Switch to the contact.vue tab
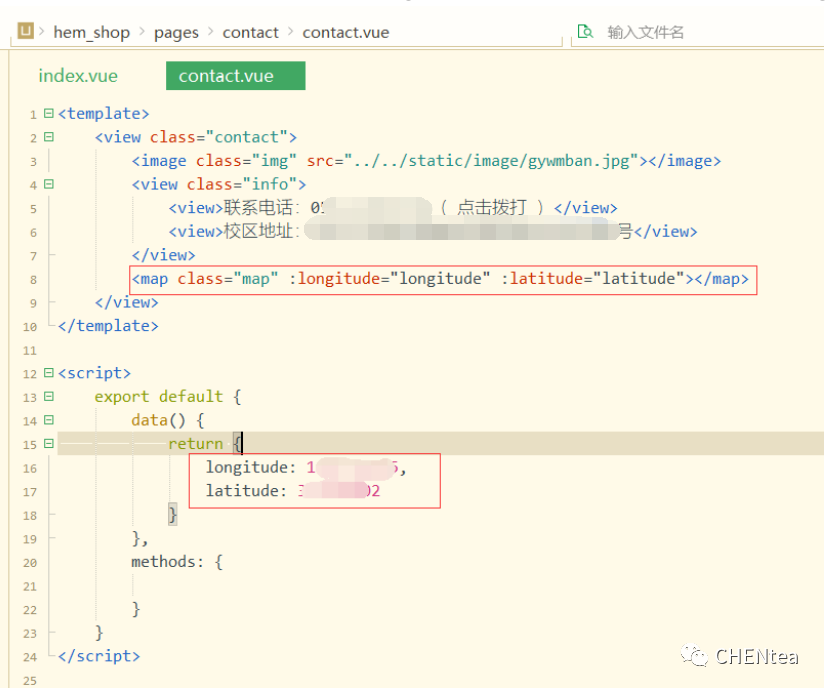The image size is (825, 690). 236,76
